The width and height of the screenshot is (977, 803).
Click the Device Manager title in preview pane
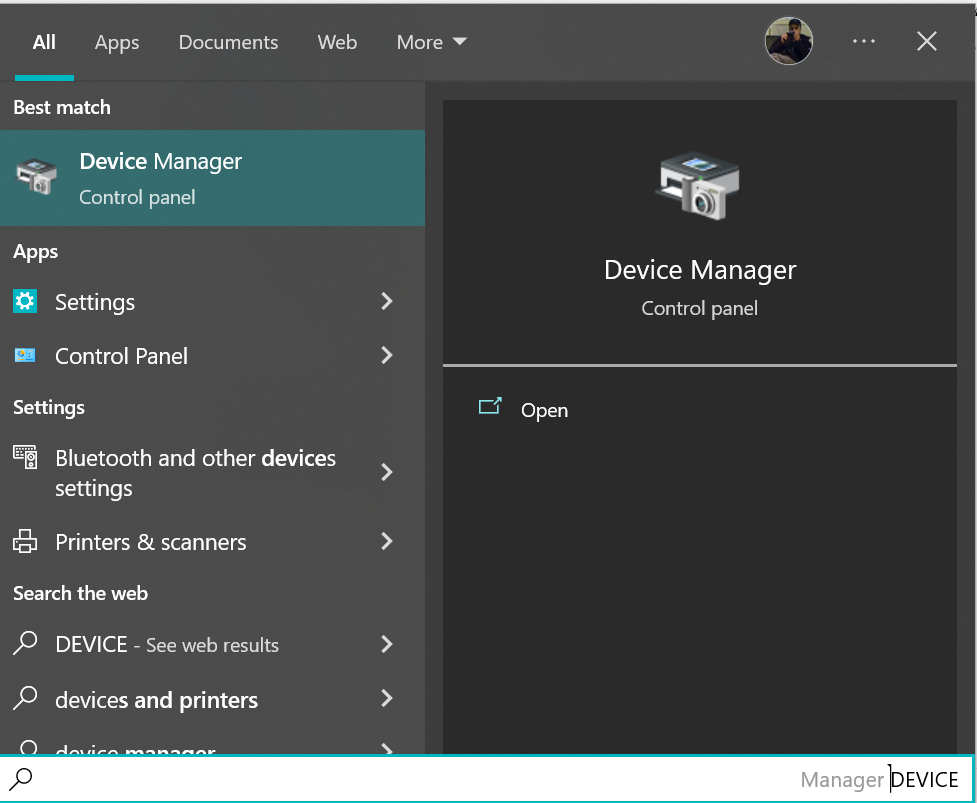point(700,270)
